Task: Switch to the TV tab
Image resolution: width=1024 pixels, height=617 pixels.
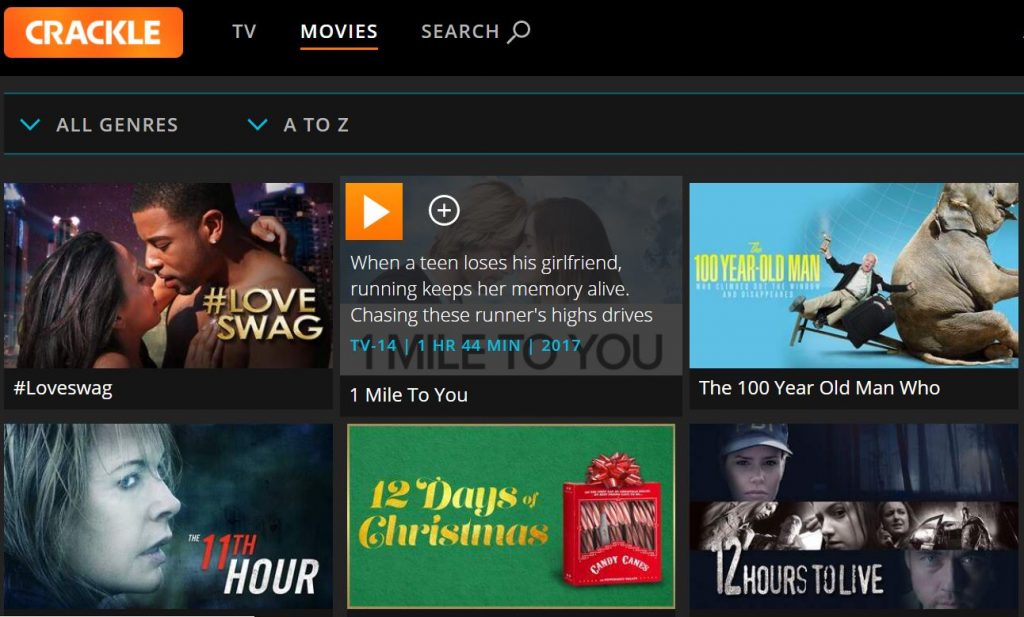Action: 244,31
